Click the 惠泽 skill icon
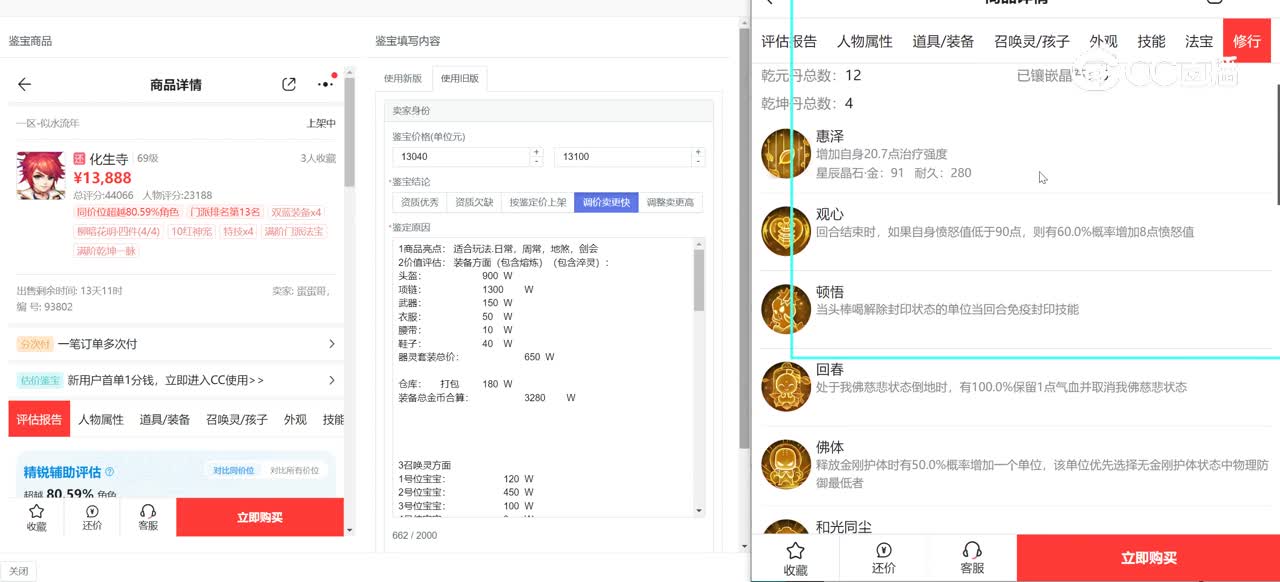Viewport: 1280px width, 582px height. point(786,154)
